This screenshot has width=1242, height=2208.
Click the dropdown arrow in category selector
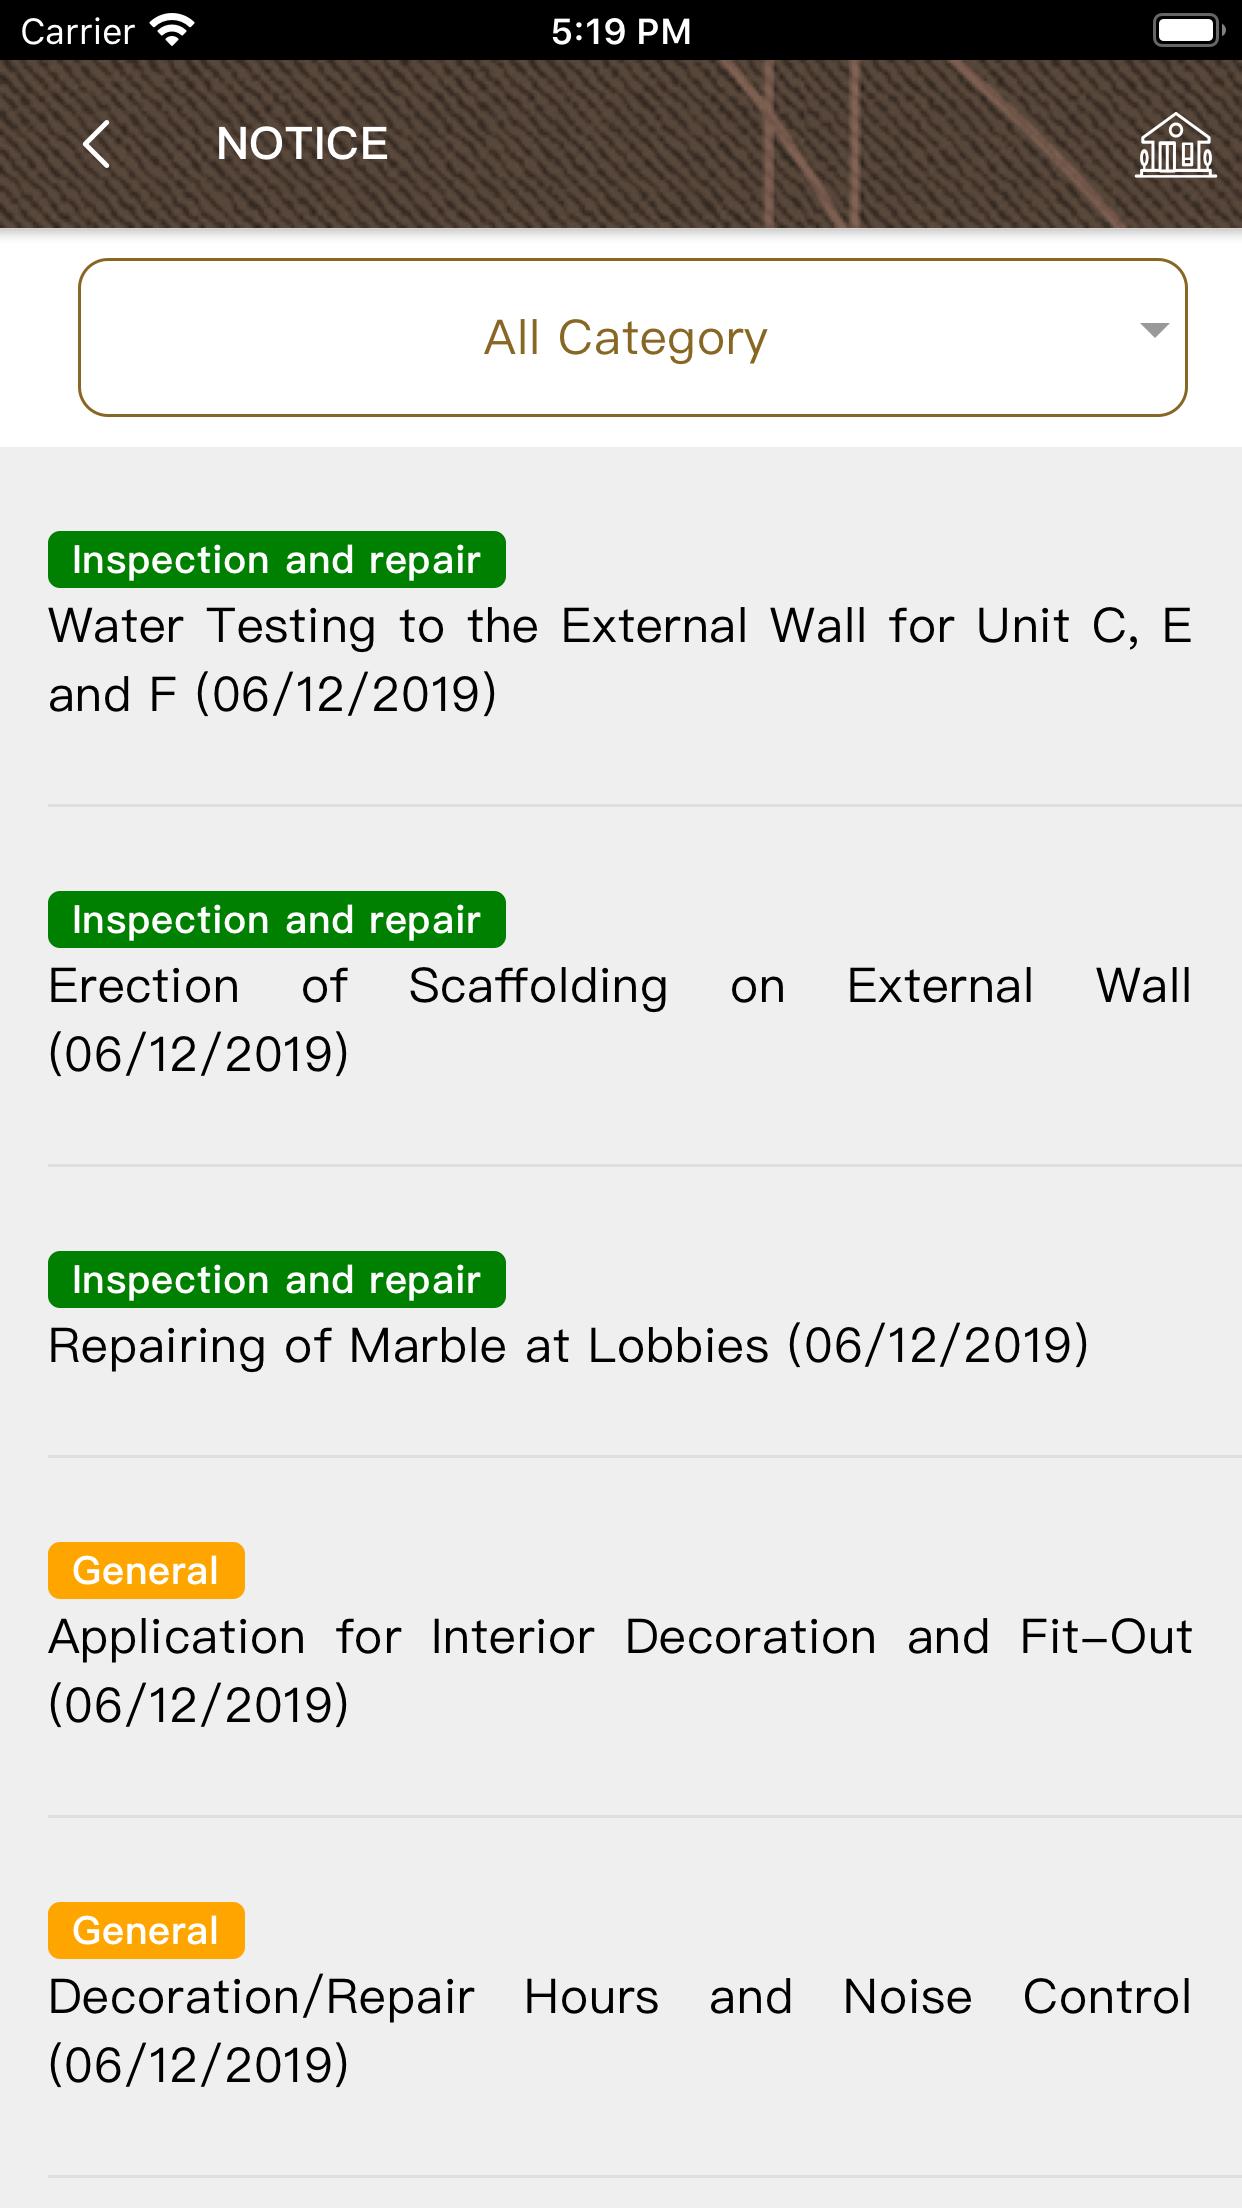click(1154, 330)
